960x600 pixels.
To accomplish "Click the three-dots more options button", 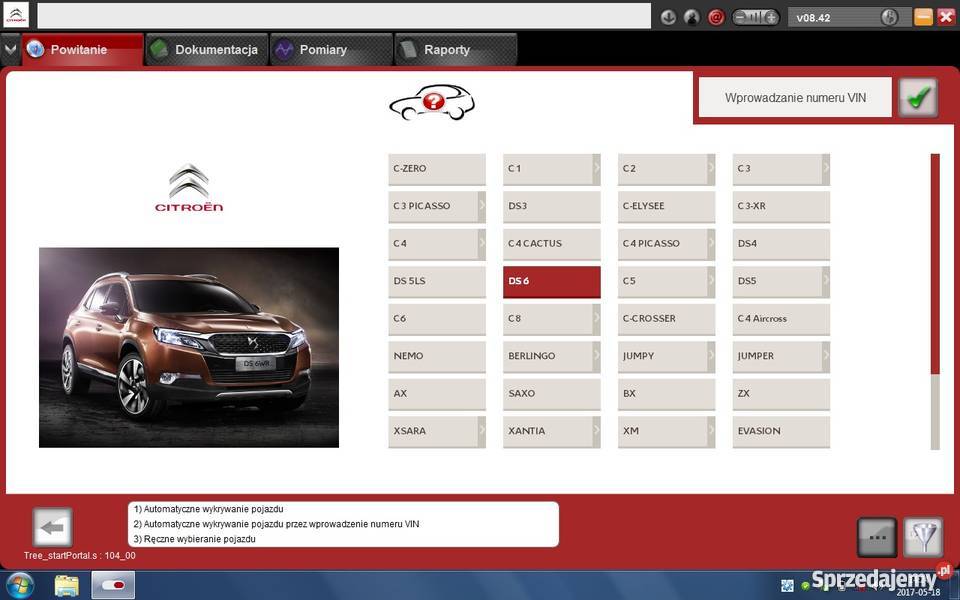I will [x=877, y=537].
